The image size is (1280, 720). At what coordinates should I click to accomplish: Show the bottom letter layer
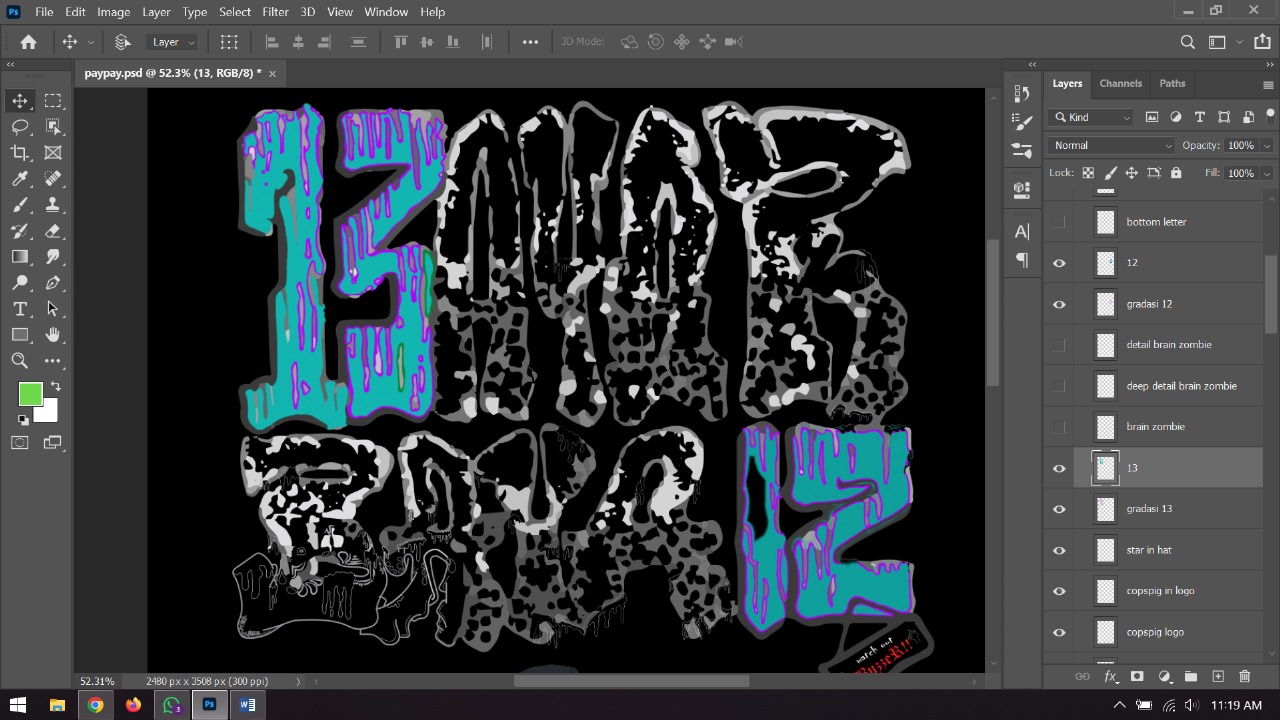(1059, 222)
